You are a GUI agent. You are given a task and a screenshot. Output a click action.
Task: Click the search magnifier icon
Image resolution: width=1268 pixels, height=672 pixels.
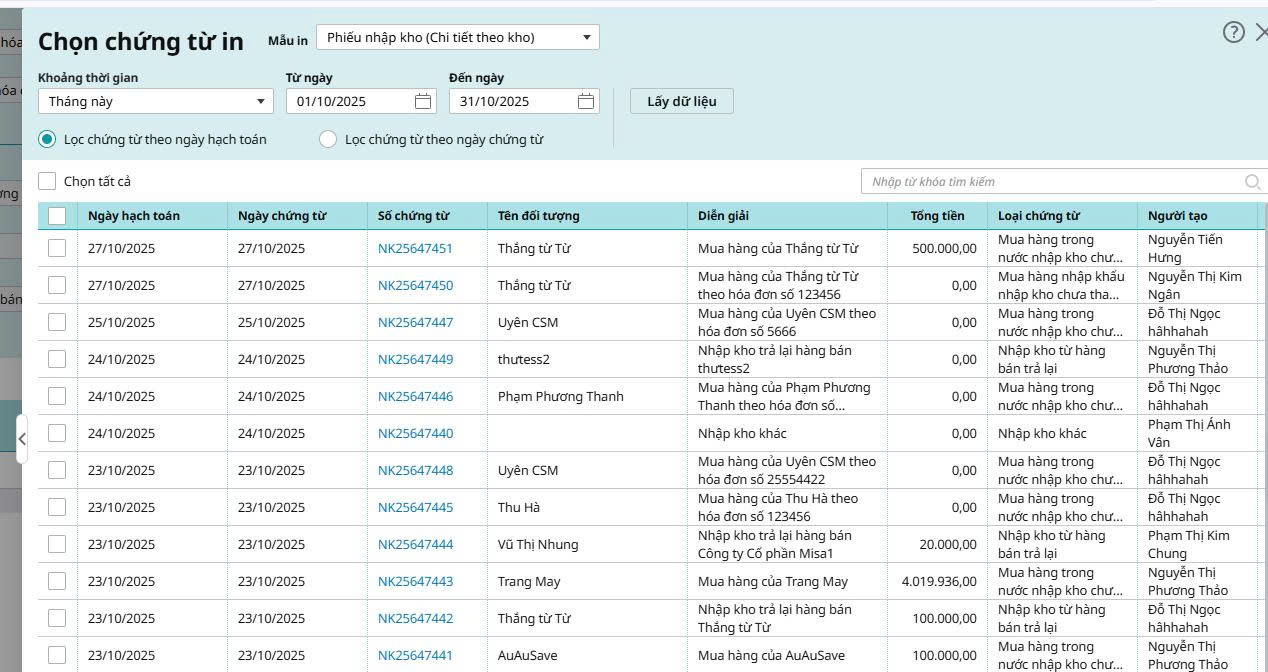pyautogui.click(x=1252, y=182)
